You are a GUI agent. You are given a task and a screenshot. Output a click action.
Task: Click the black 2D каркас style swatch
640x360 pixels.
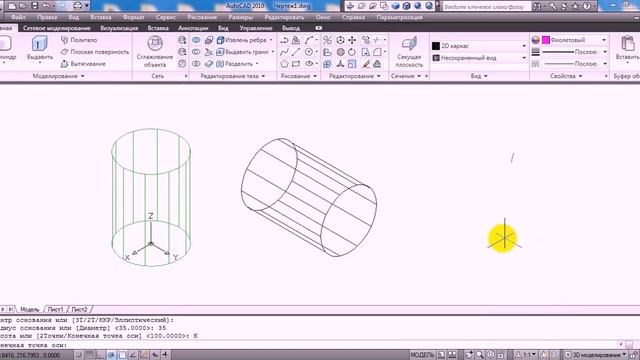click(x=436, y=46)
